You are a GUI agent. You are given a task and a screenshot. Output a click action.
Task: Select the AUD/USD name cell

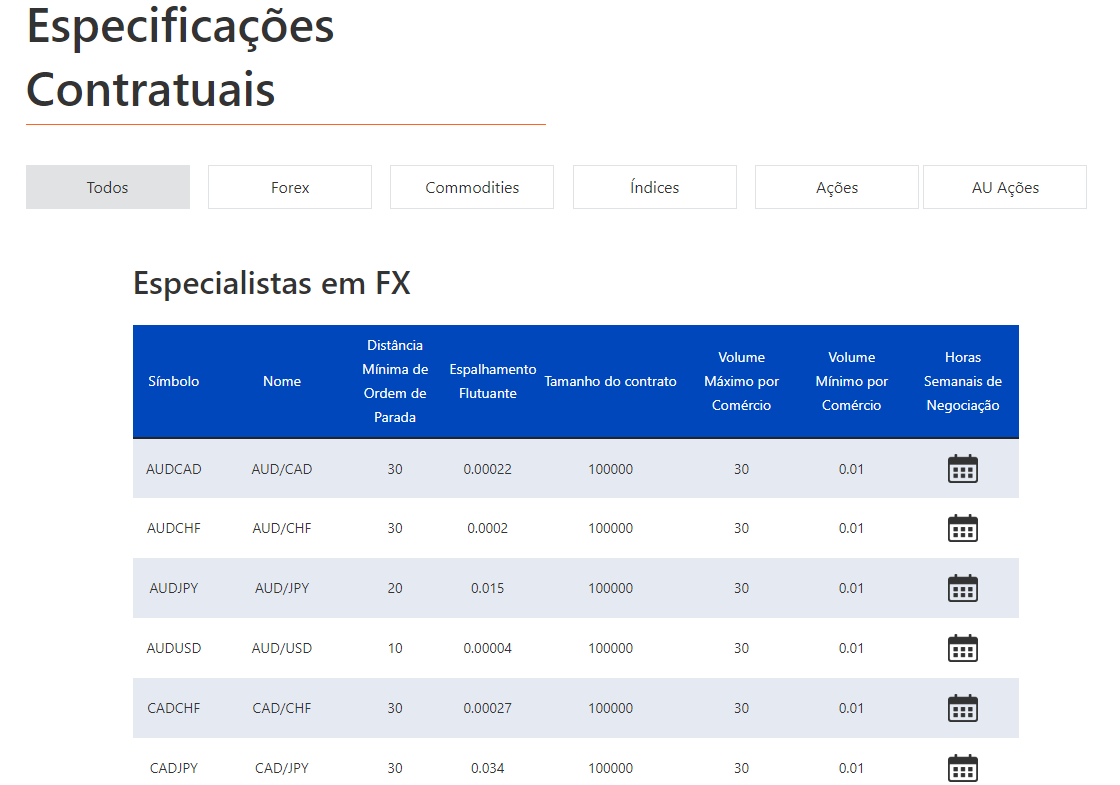click(282, 648)
